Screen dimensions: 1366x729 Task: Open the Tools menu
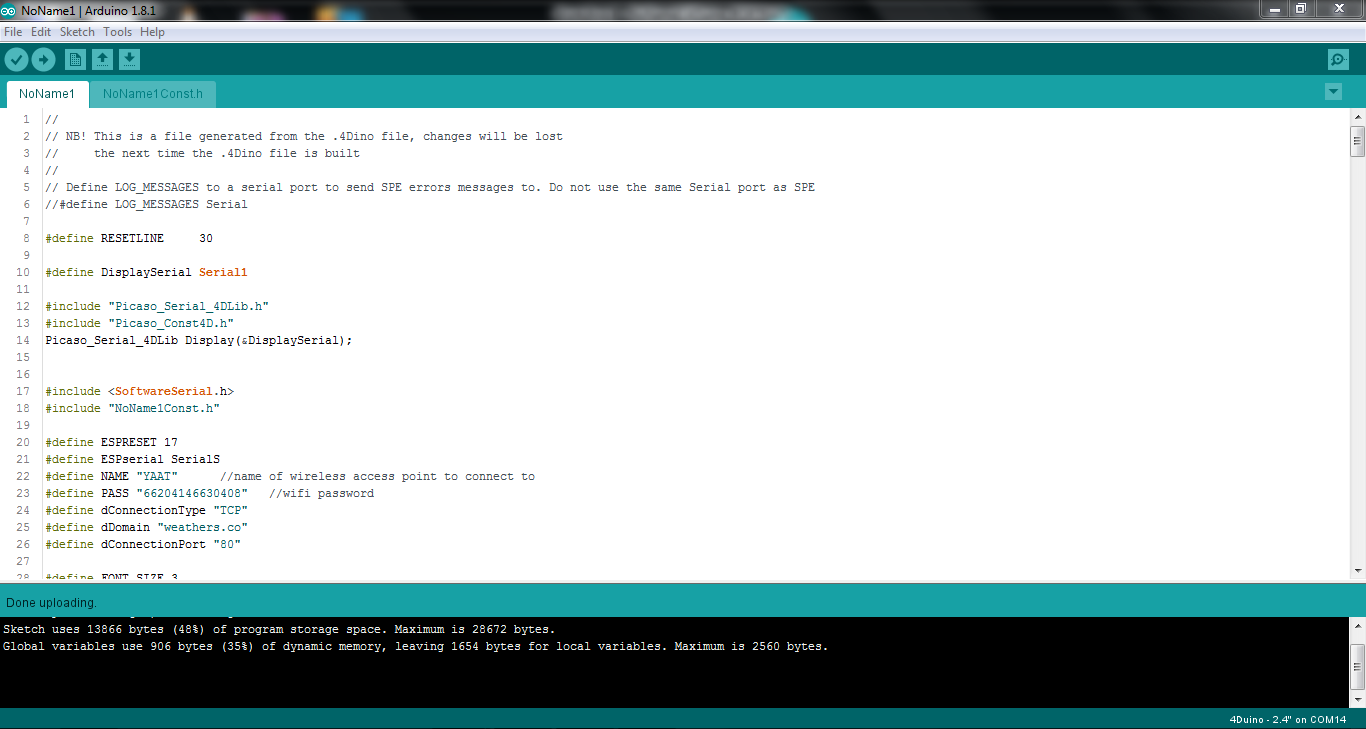coord(117,32)
